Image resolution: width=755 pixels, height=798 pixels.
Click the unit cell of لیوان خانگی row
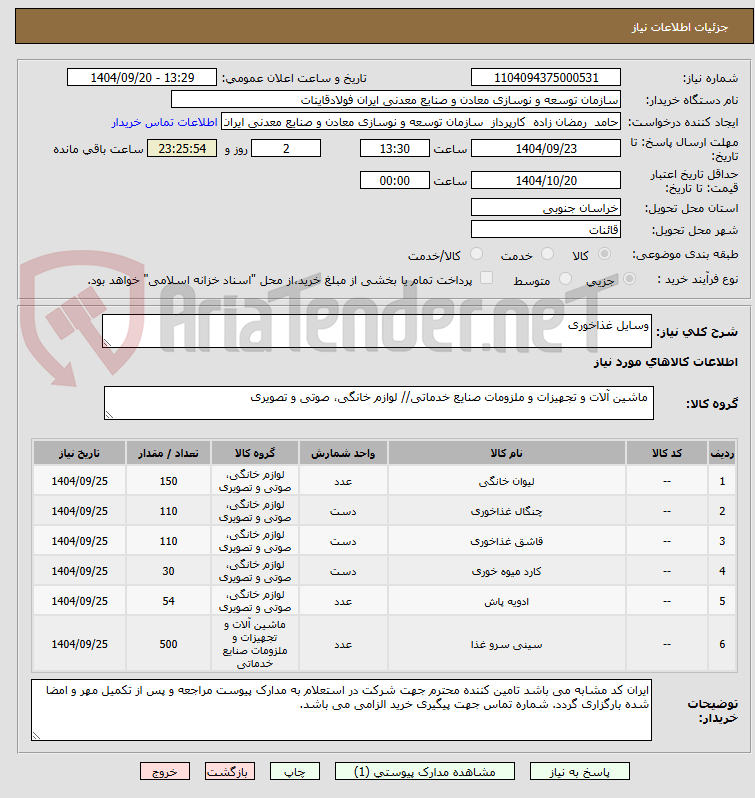coord(343,481)
